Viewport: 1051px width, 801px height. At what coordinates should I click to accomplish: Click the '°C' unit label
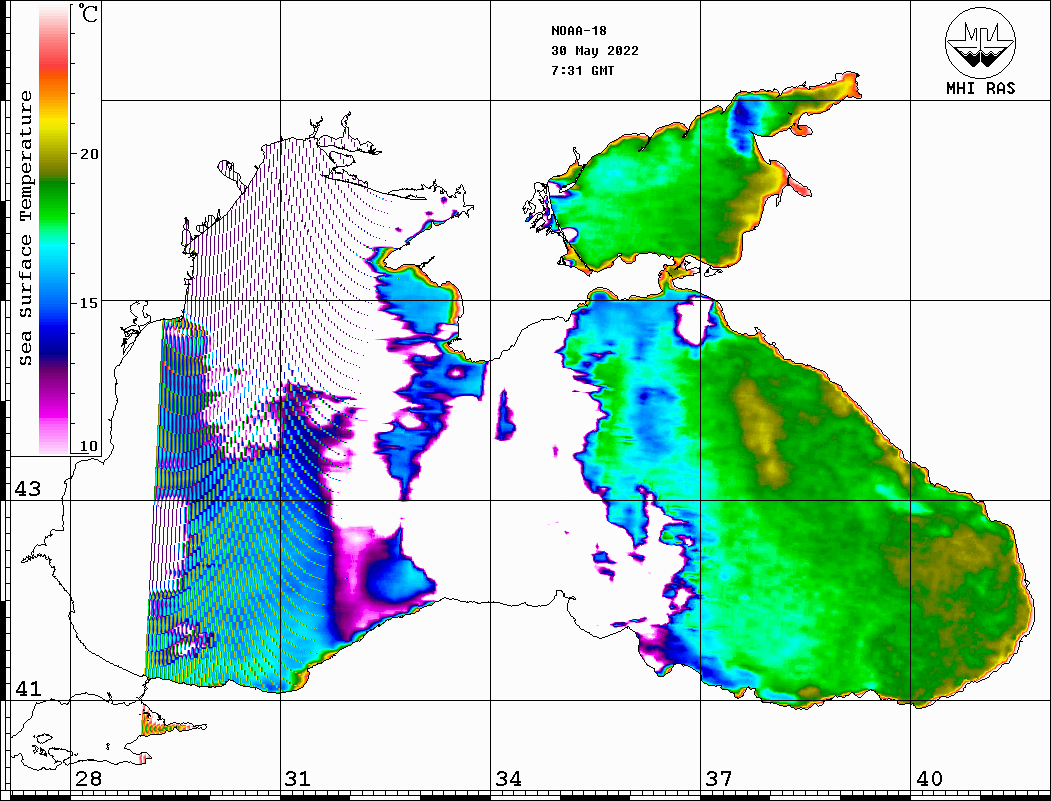coord(87,13)
